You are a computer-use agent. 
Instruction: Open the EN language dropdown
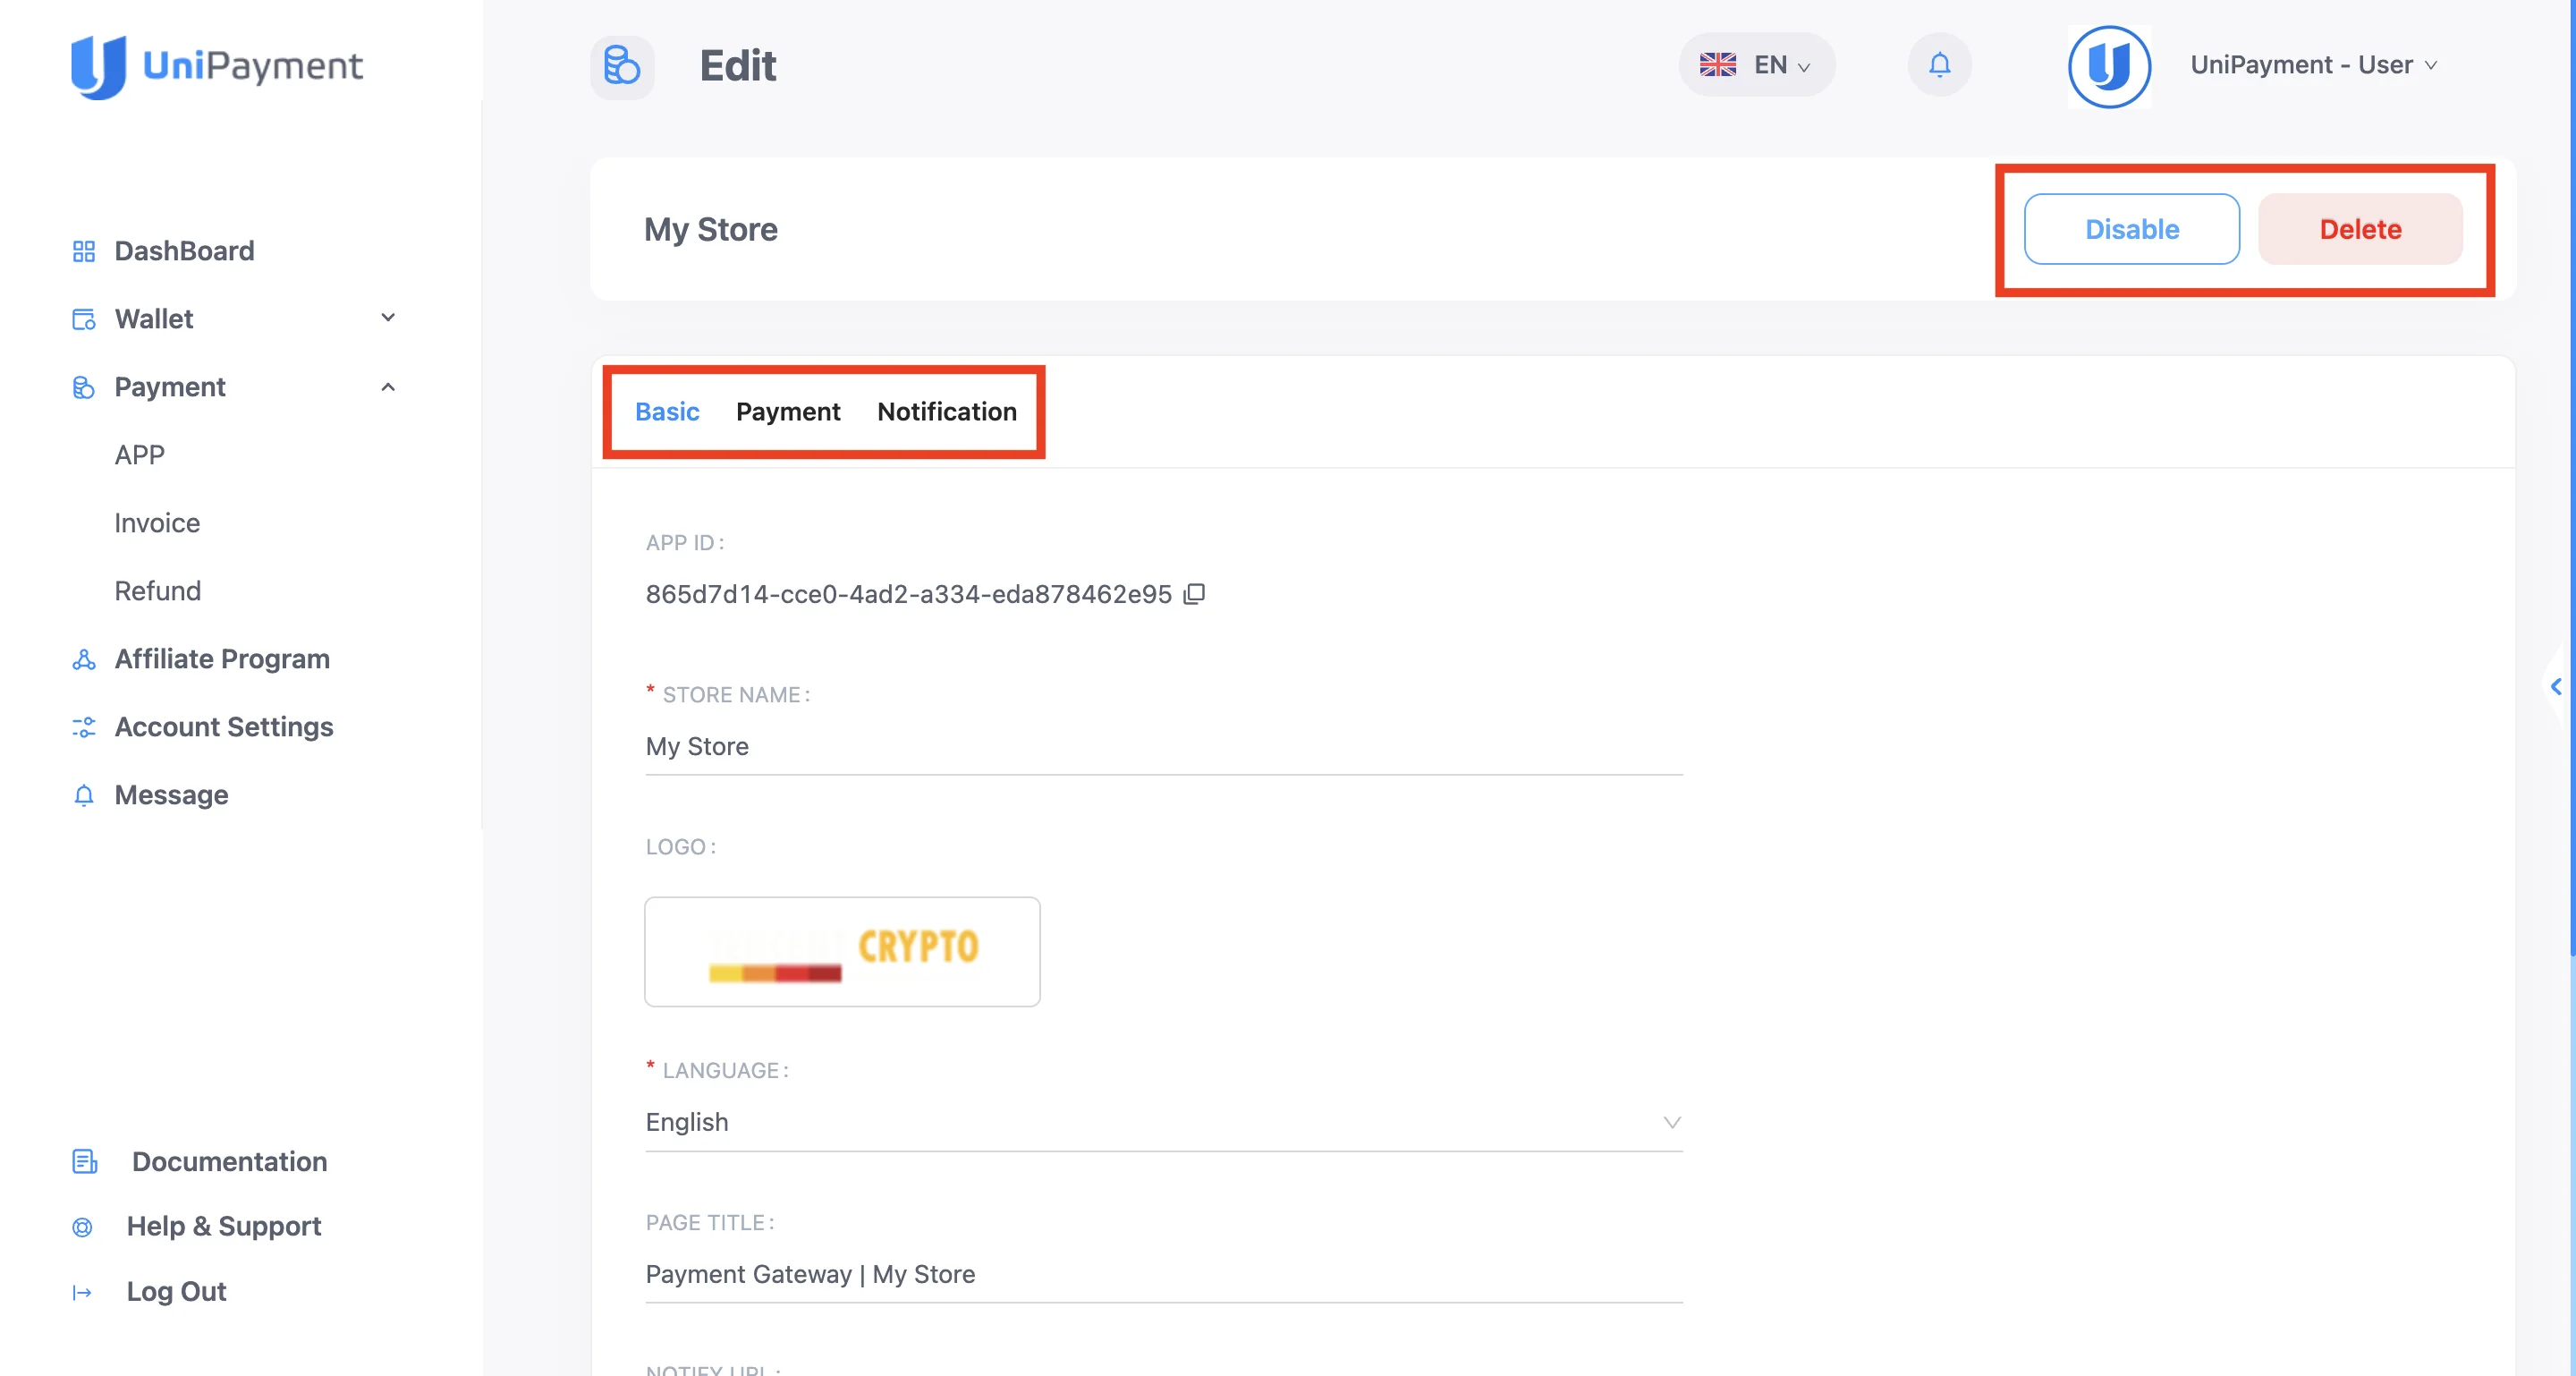1757,64
